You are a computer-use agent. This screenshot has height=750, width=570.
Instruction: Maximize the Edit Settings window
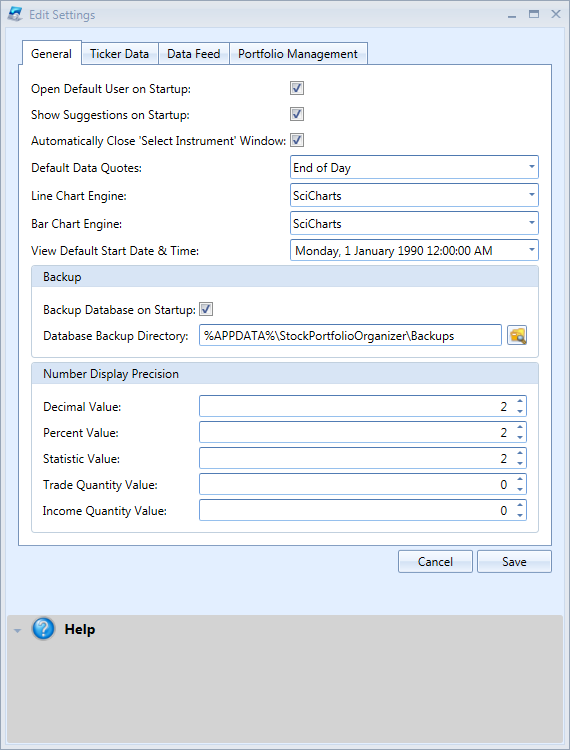click(534, 14)
